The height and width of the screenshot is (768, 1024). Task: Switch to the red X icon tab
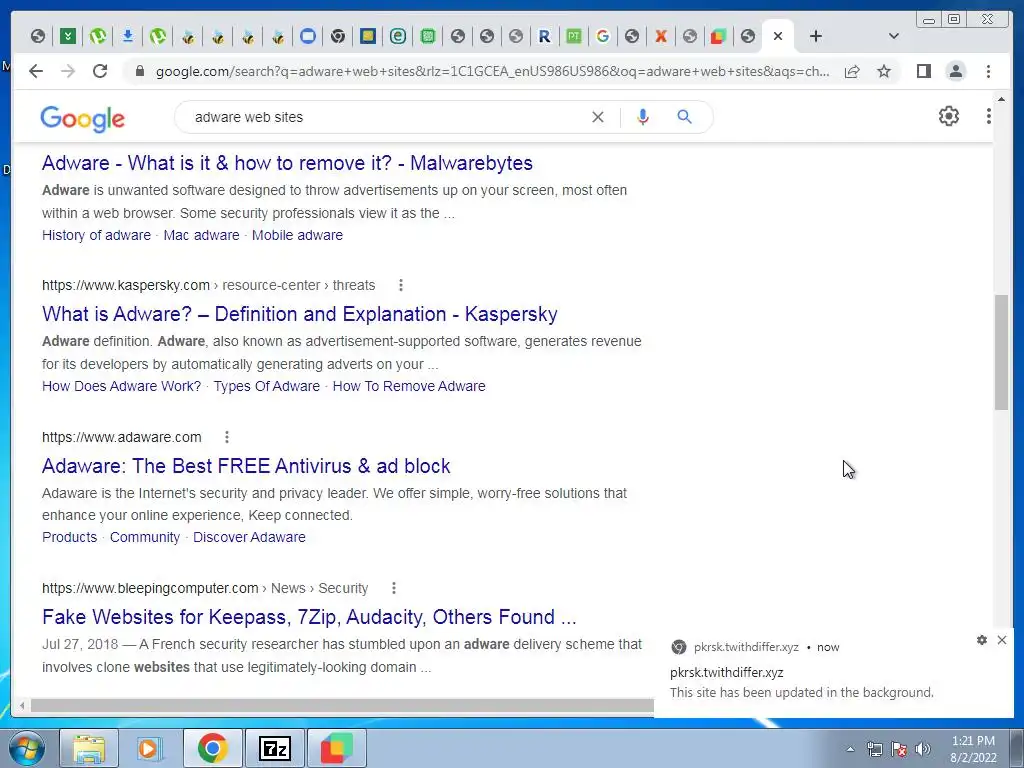tap(661, 36)
